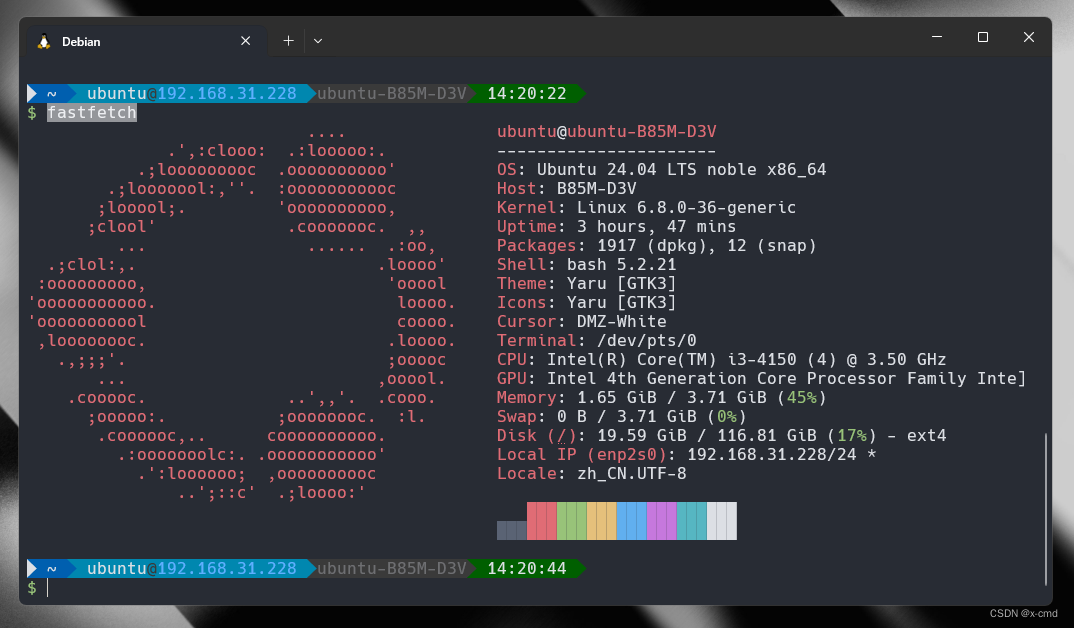Viewport: 1074px width, 628px height.
Task: Click ubuntu-B85M-D3V hostname segment in bottom prompt
Action: tap(391, 568)
